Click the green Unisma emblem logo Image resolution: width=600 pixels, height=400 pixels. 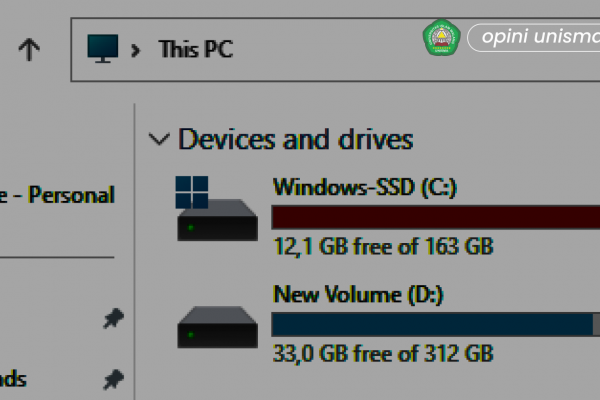click(441, 38)
